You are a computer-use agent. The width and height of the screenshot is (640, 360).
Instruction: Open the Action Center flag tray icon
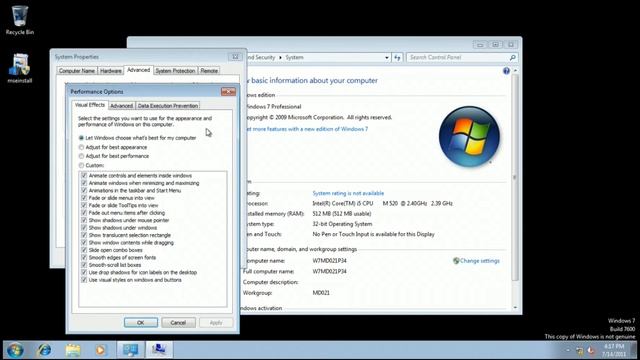pos(579,350)
